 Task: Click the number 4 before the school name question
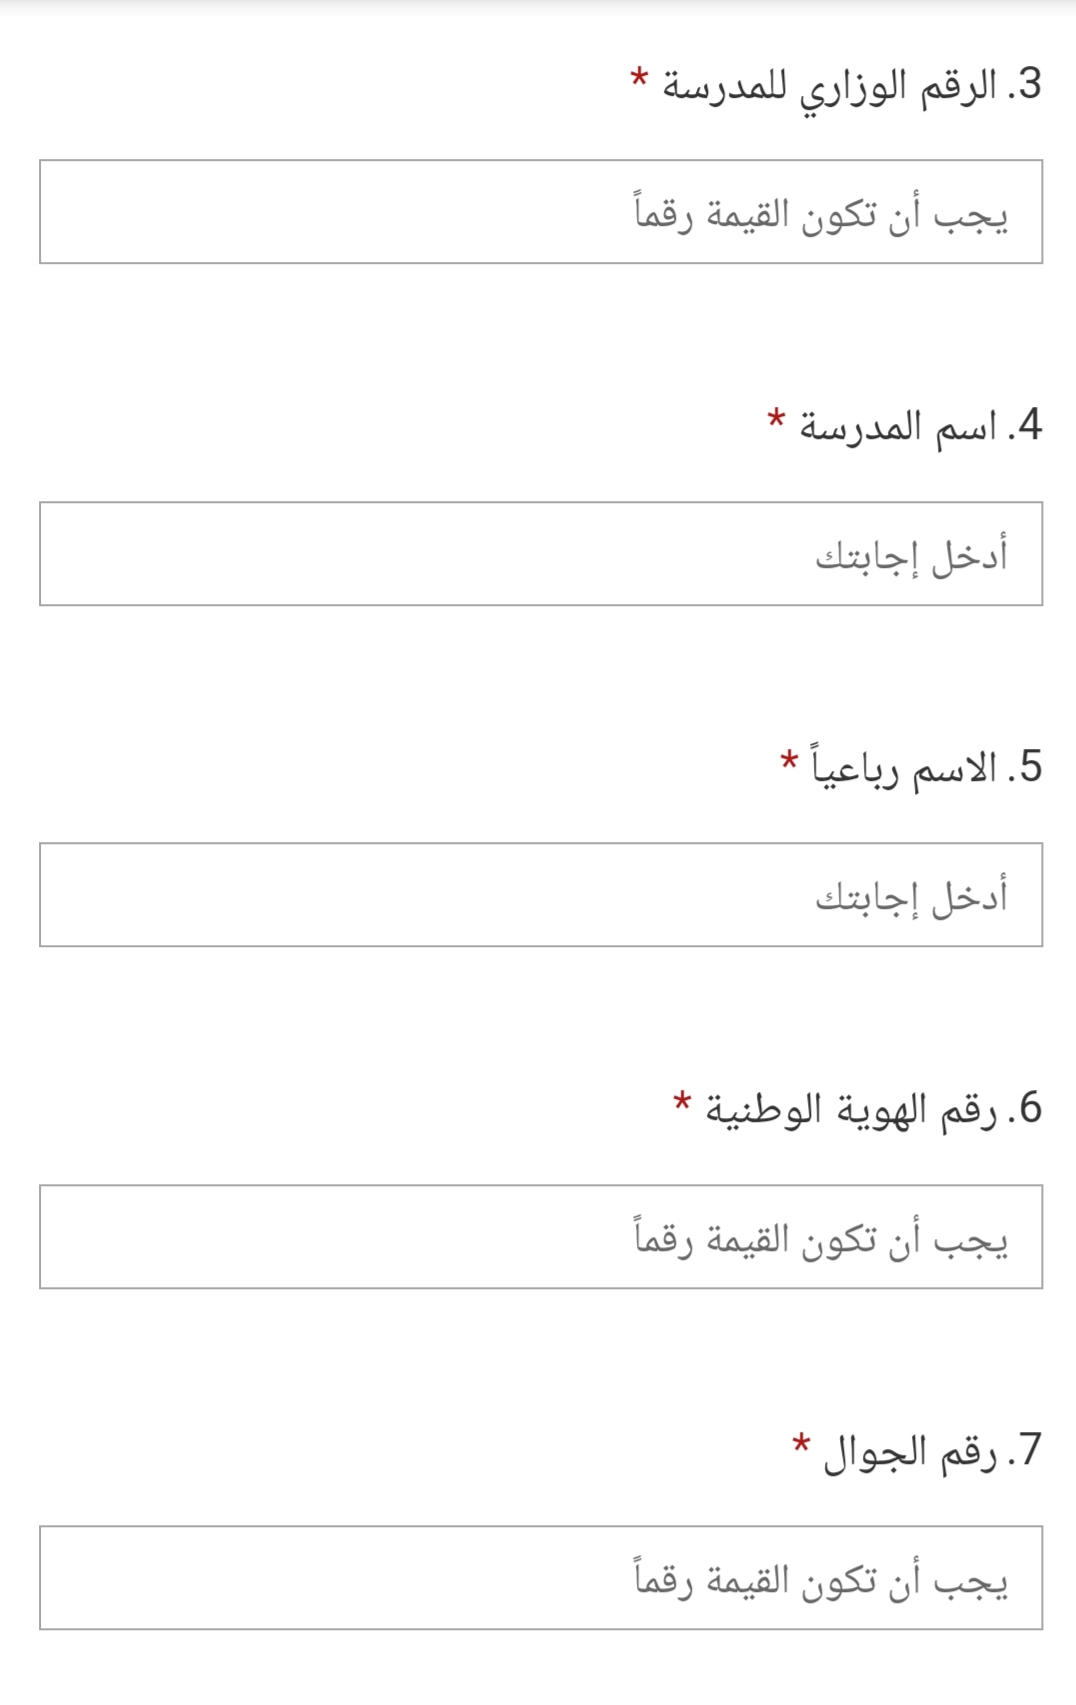point(1029,425)
